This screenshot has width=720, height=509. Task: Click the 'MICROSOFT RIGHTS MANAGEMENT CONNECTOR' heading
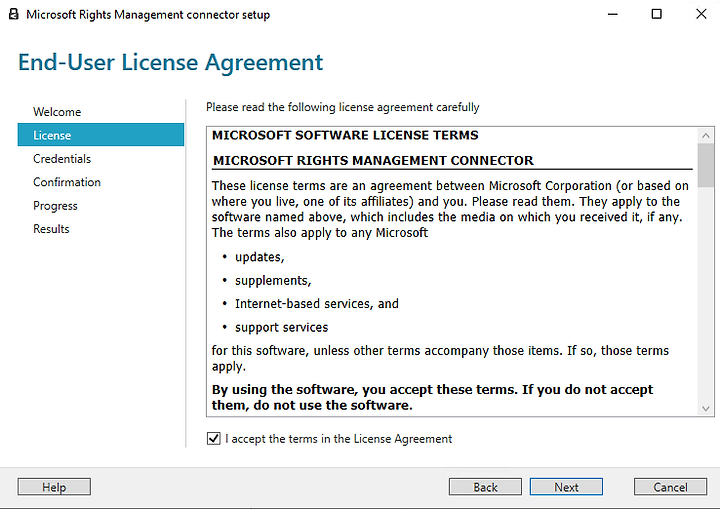point(373,160)
